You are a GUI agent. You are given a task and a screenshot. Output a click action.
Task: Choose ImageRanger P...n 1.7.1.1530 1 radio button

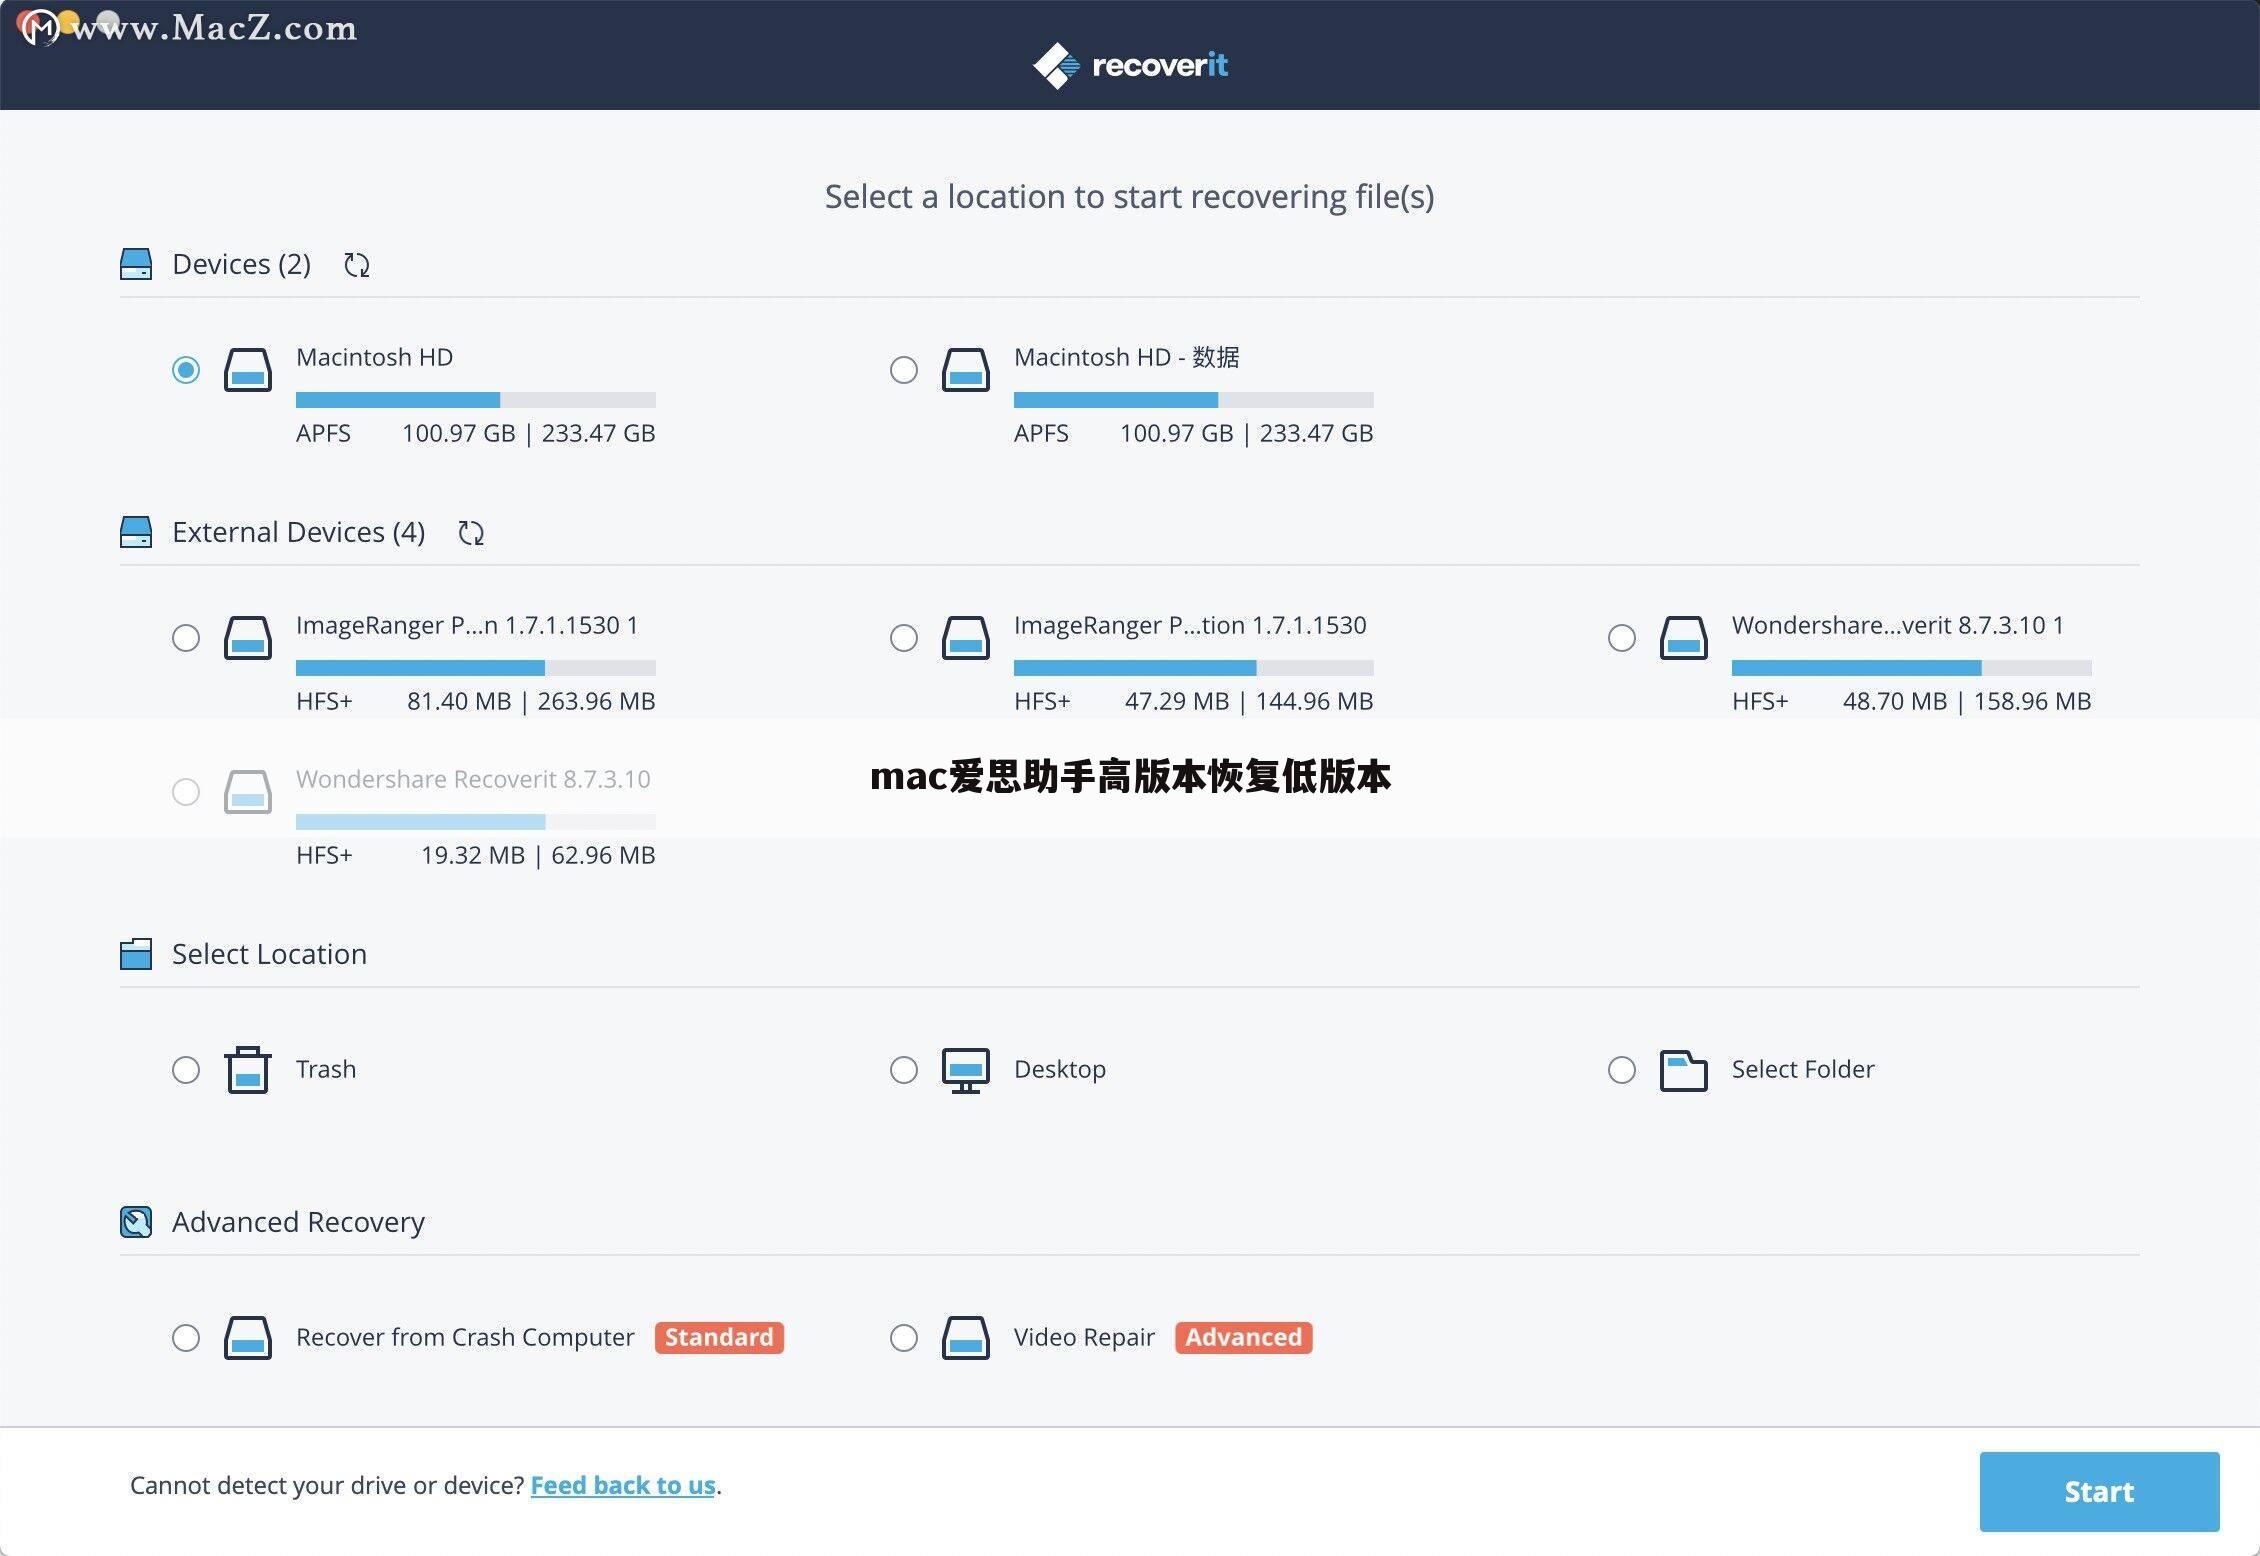(x=186, y=638)
